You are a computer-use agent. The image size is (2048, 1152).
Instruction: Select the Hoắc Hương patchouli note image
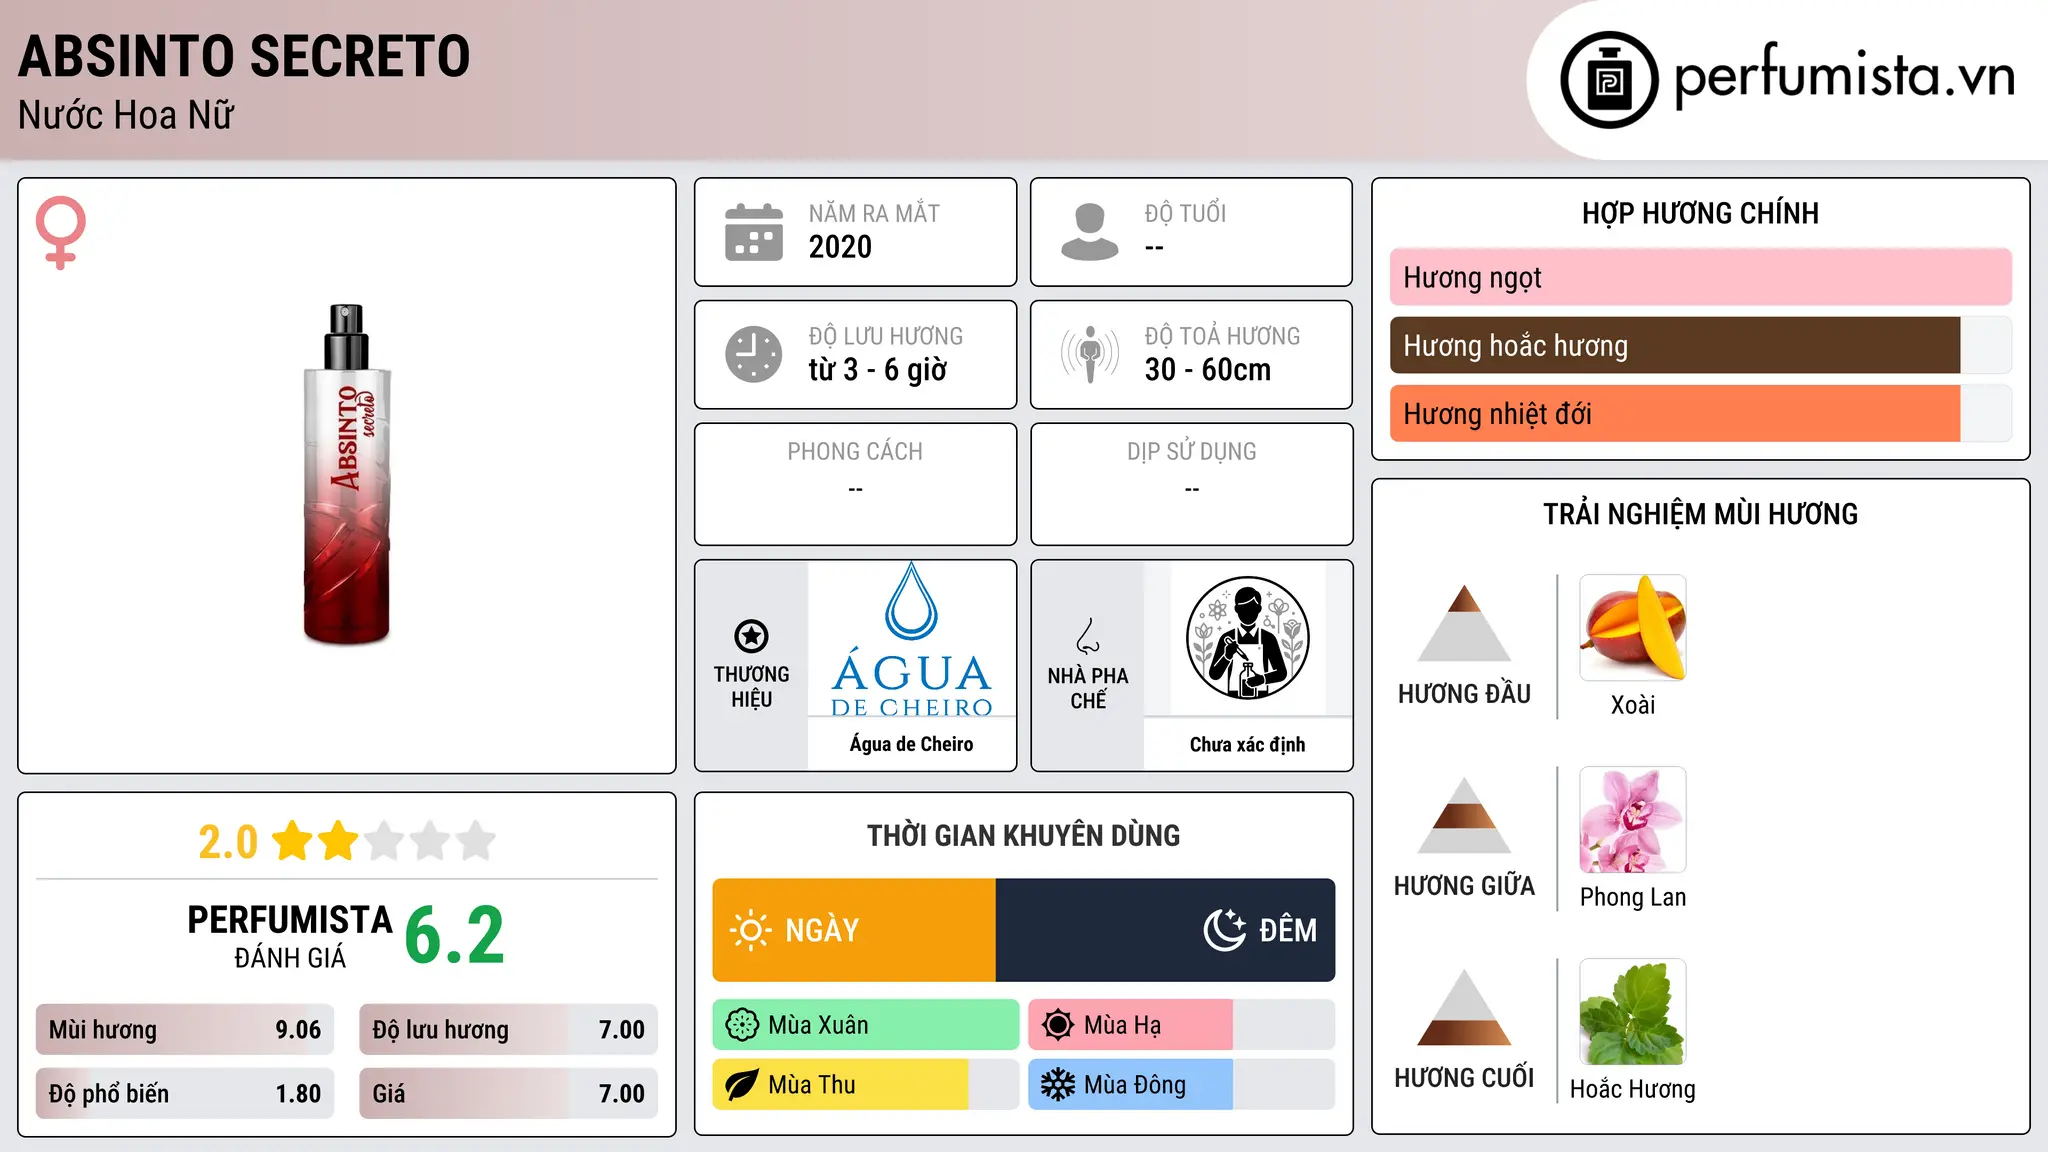1633,1012
